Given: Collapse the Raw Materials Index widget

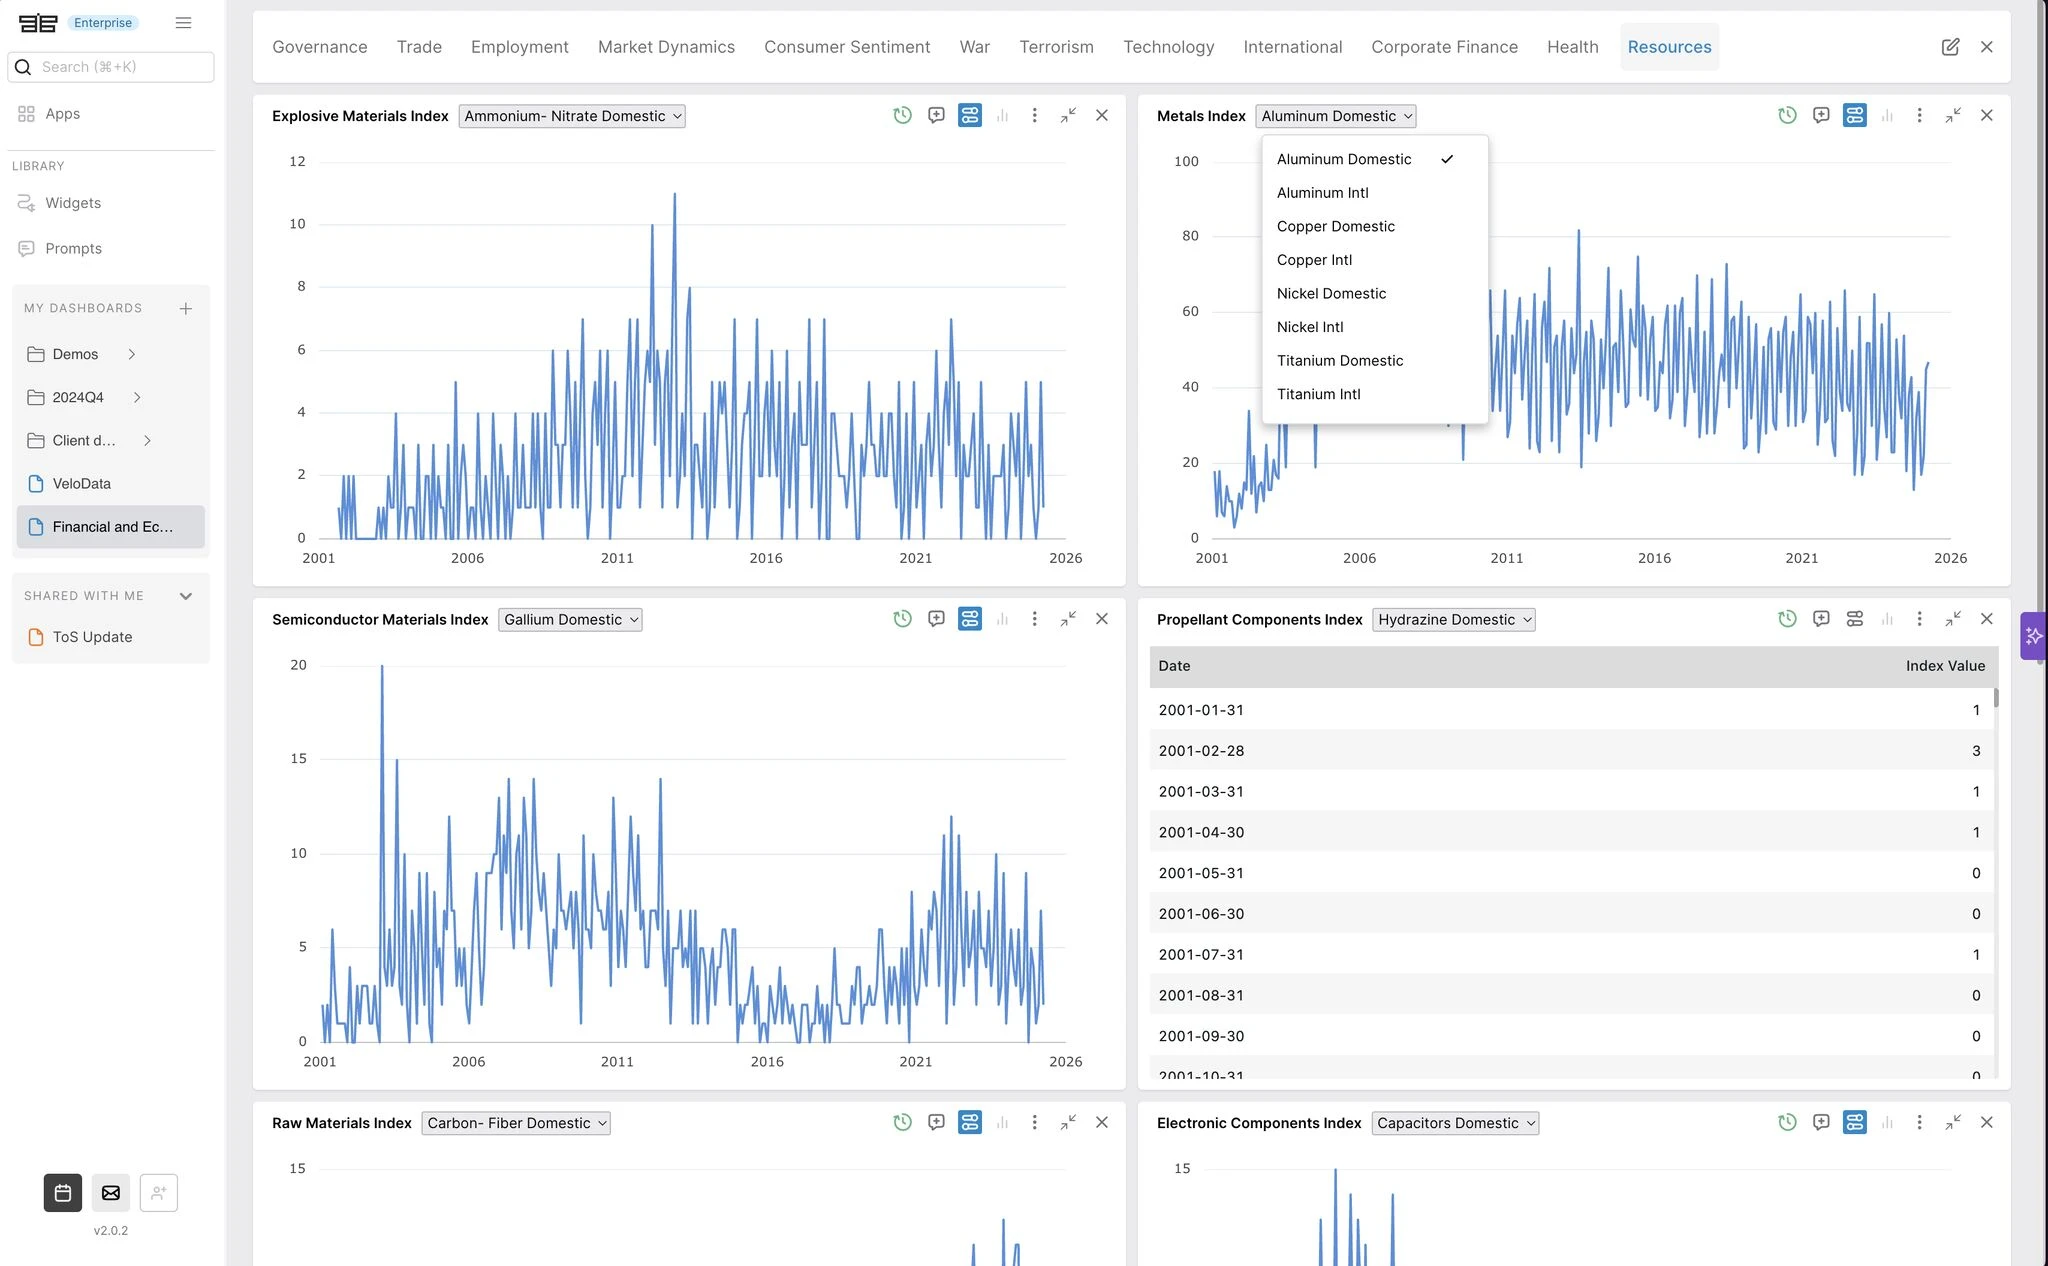Looking at the screenshot, I should click(x=1068, y=1122).
